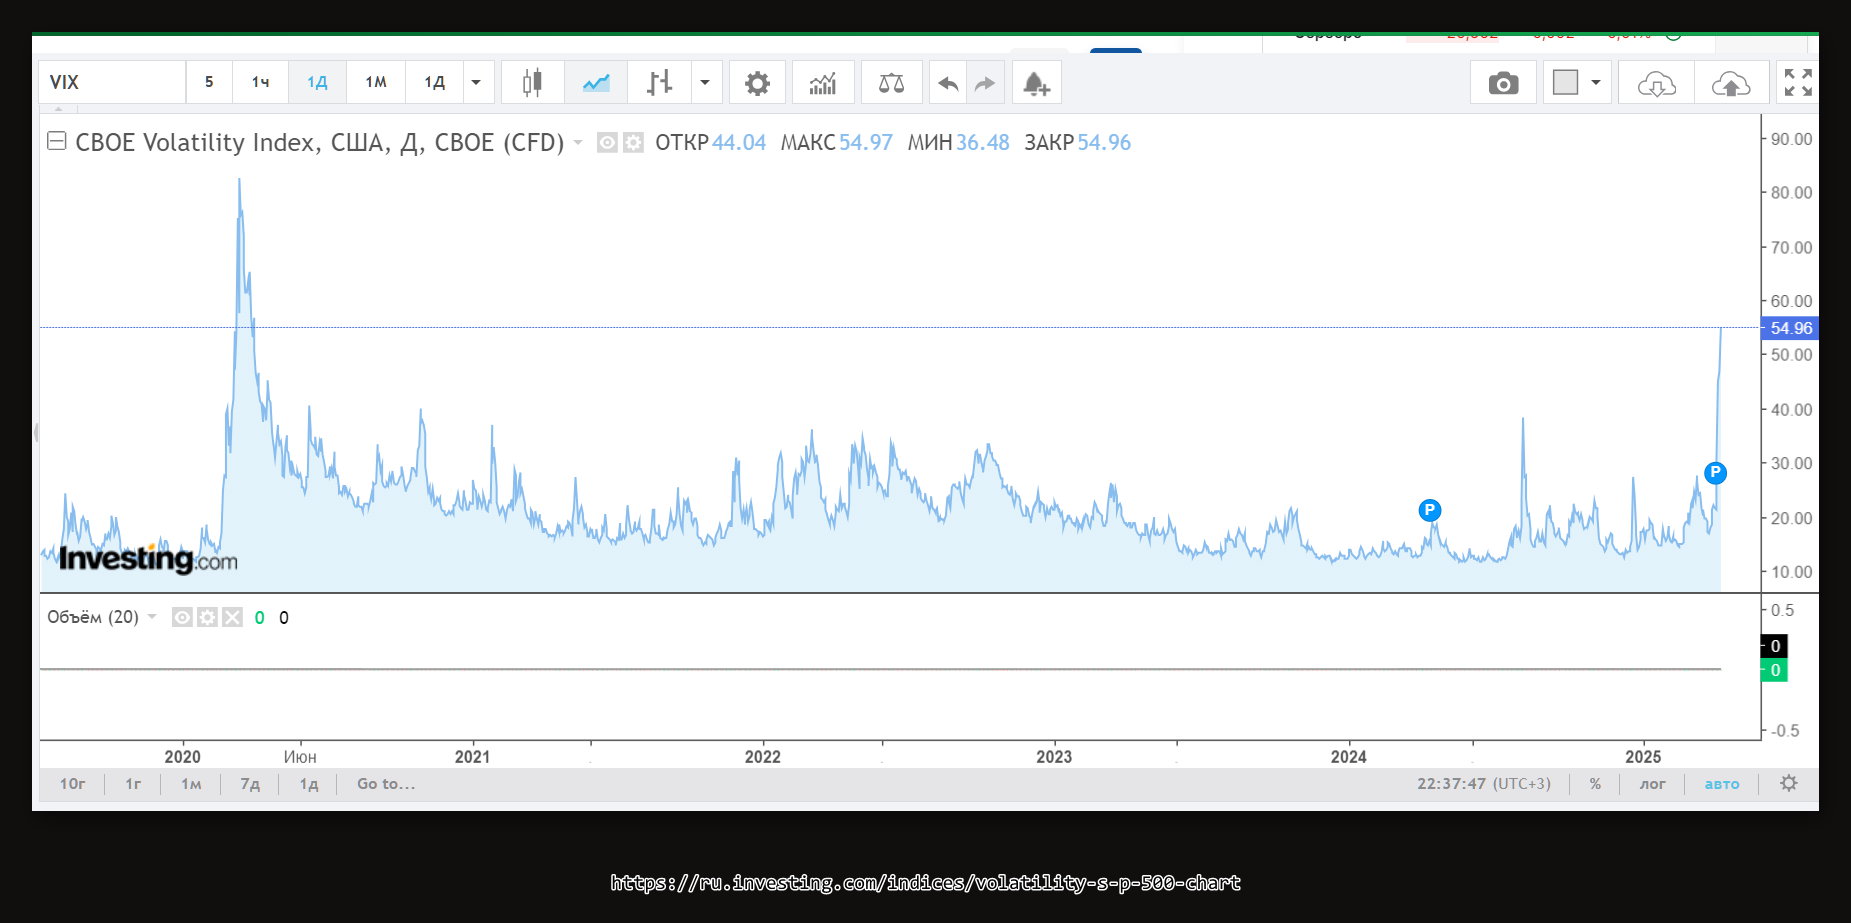1851x923 pixels.
Task: Click the 'Go to...' button
Action: (x=386, y=784)
